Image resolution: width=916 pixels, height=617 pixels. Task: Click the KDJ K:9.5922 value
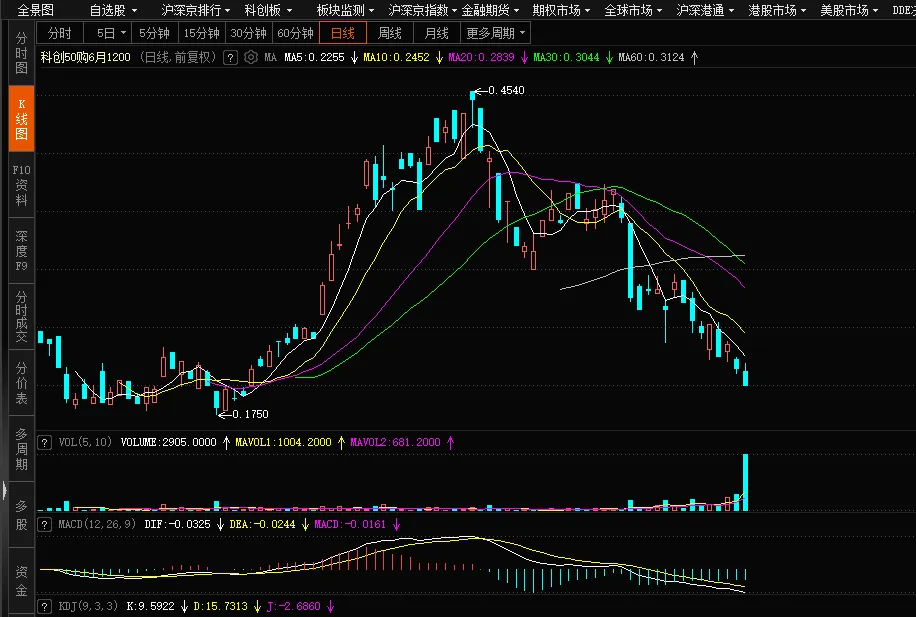click(x=151, y=606)
